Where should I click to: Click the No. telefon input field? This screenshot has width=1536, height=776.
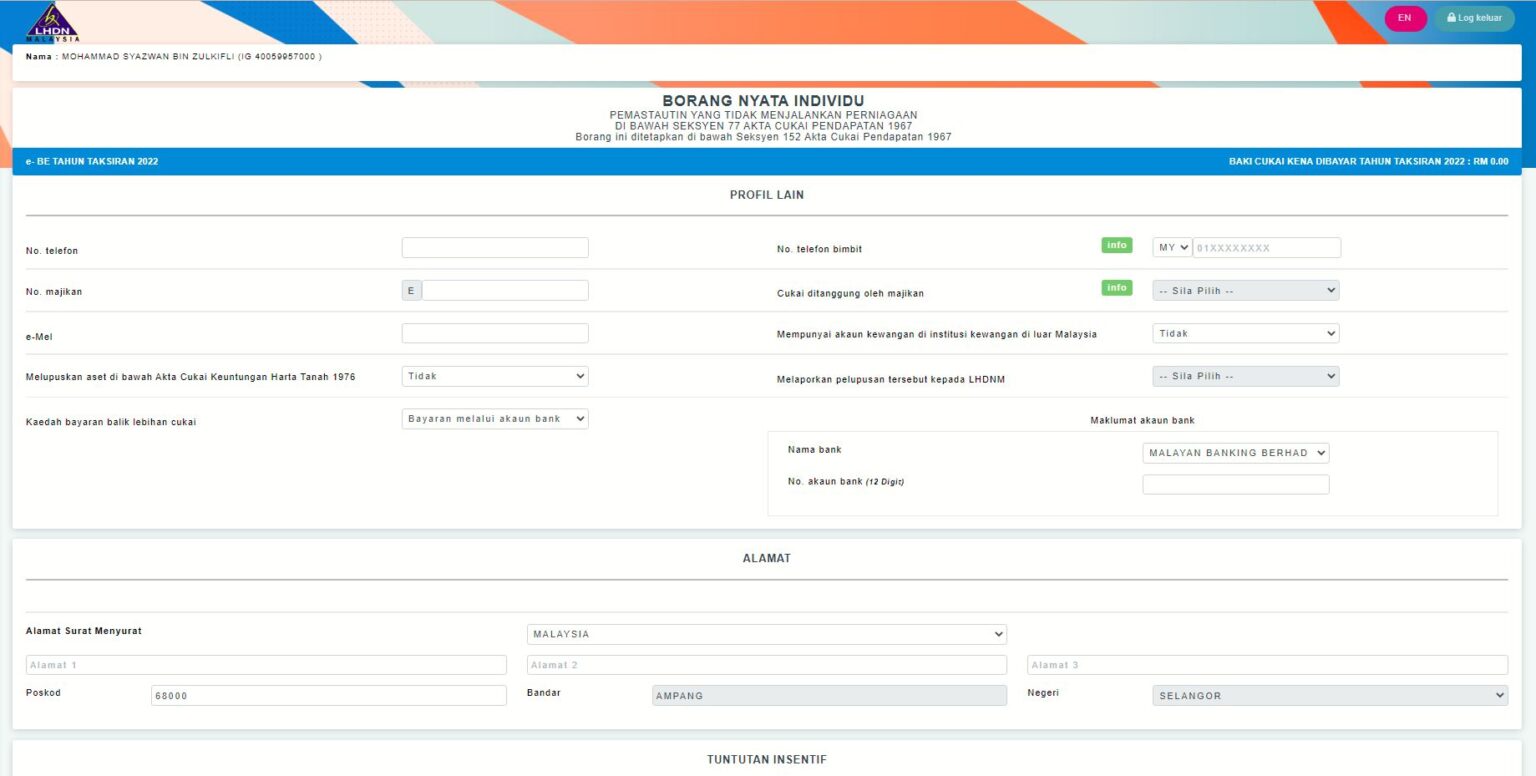coord(494,247)
